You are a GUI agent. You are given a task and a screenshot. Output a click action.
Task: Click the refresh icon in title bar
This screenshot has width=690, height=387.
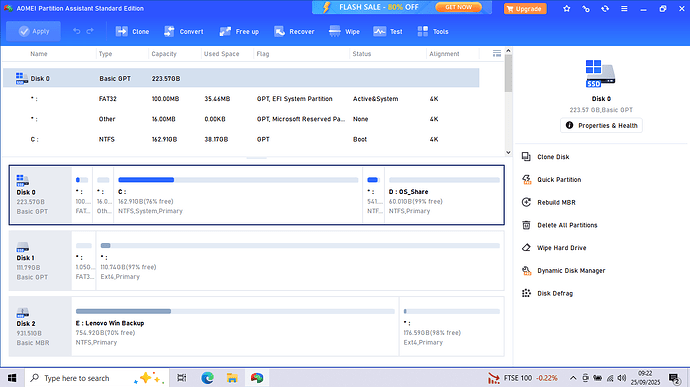click(x=605, y=8)
